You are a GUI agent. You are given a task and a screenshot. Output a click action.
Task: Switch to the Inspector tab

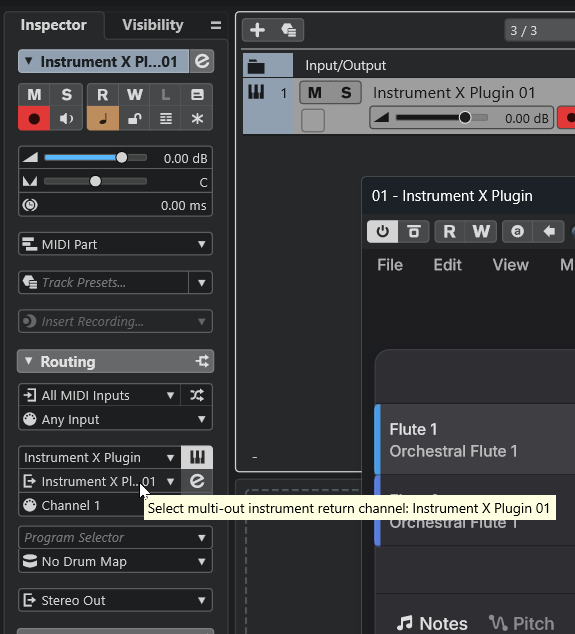(x=53, y=25)
